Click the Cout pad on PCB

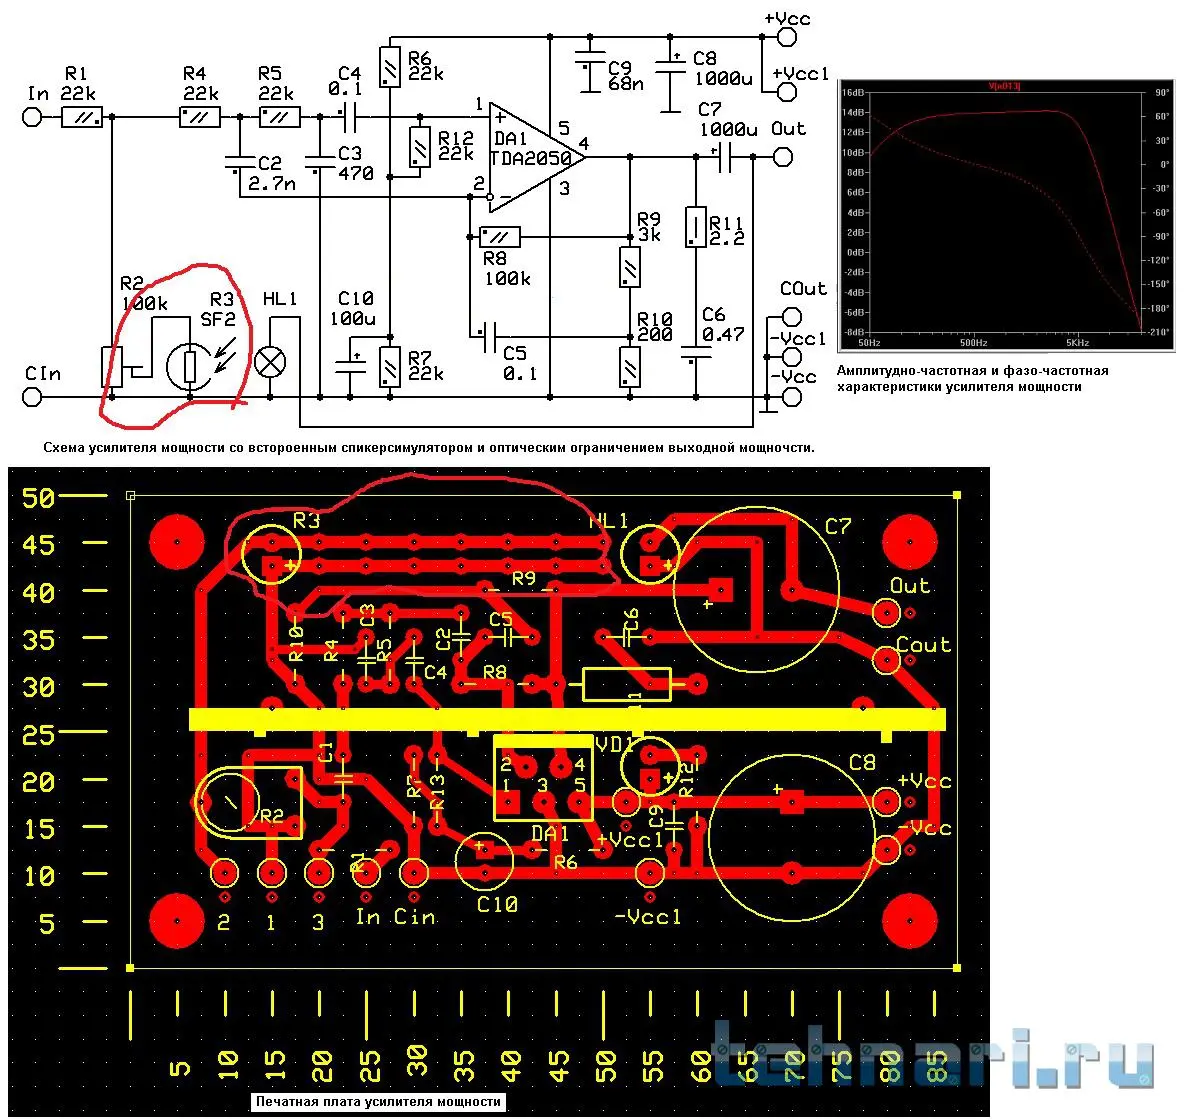887,659
